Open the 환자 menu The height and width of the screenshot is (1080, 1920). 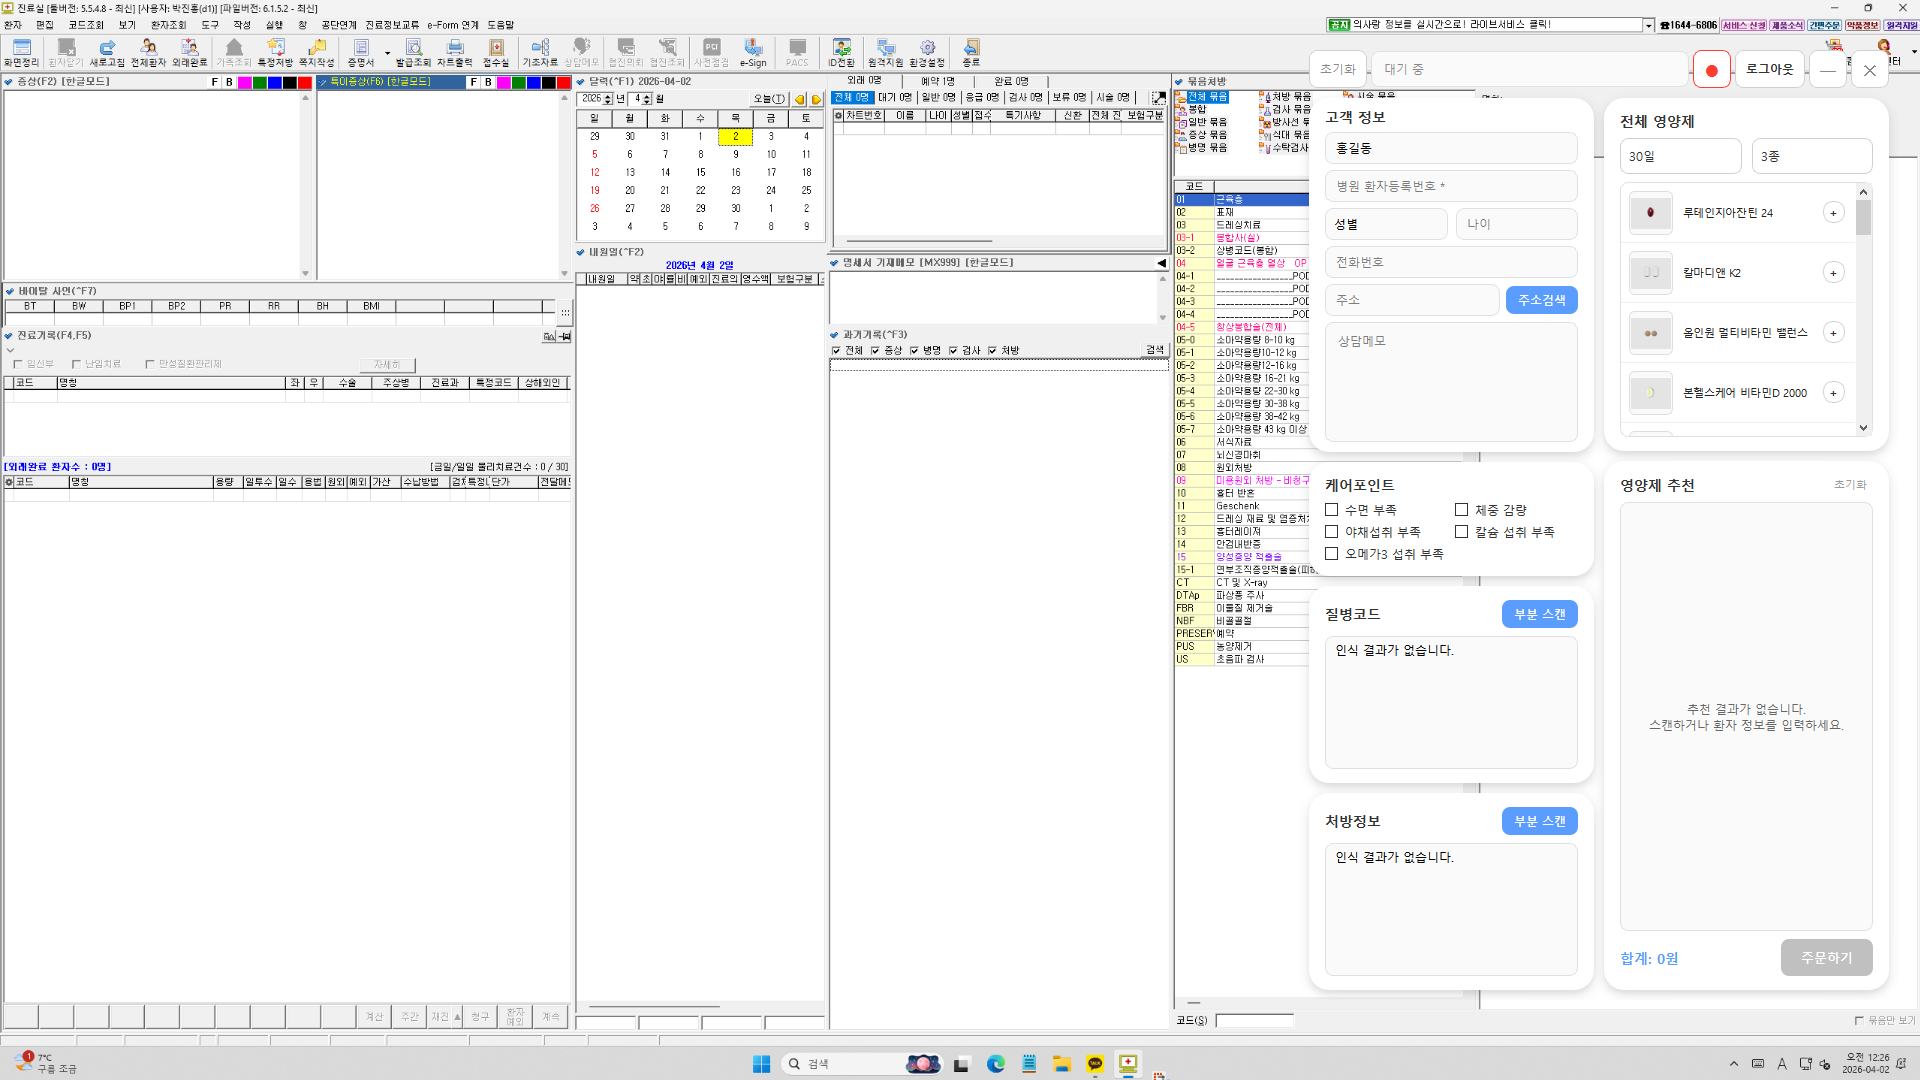pos(13,25)
